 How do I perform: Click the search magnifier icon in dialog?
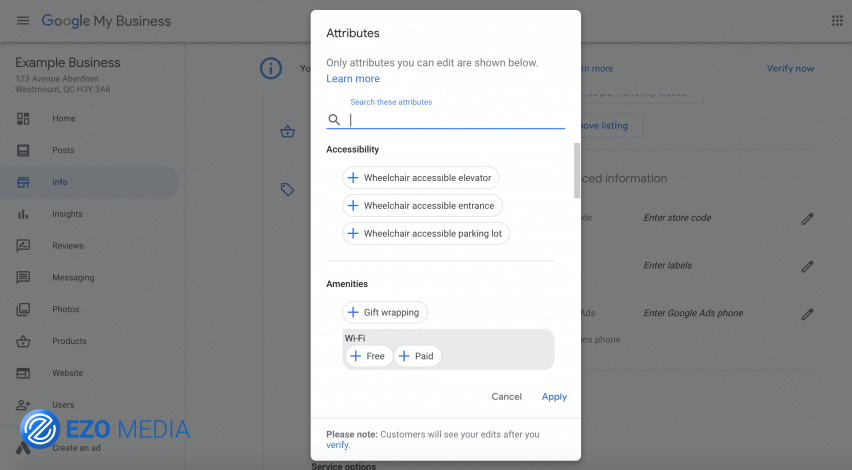pos(334,120)
